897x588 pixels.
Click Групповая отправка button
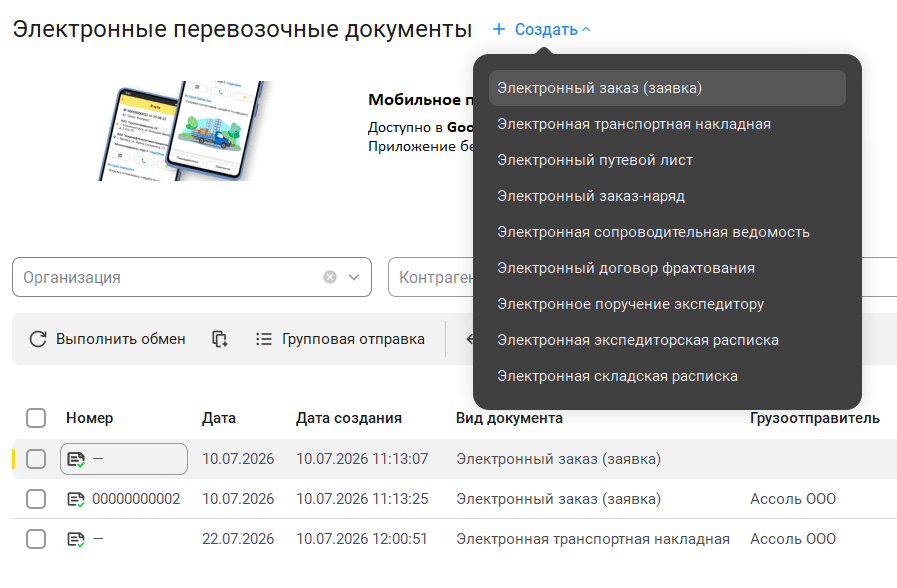340,339
